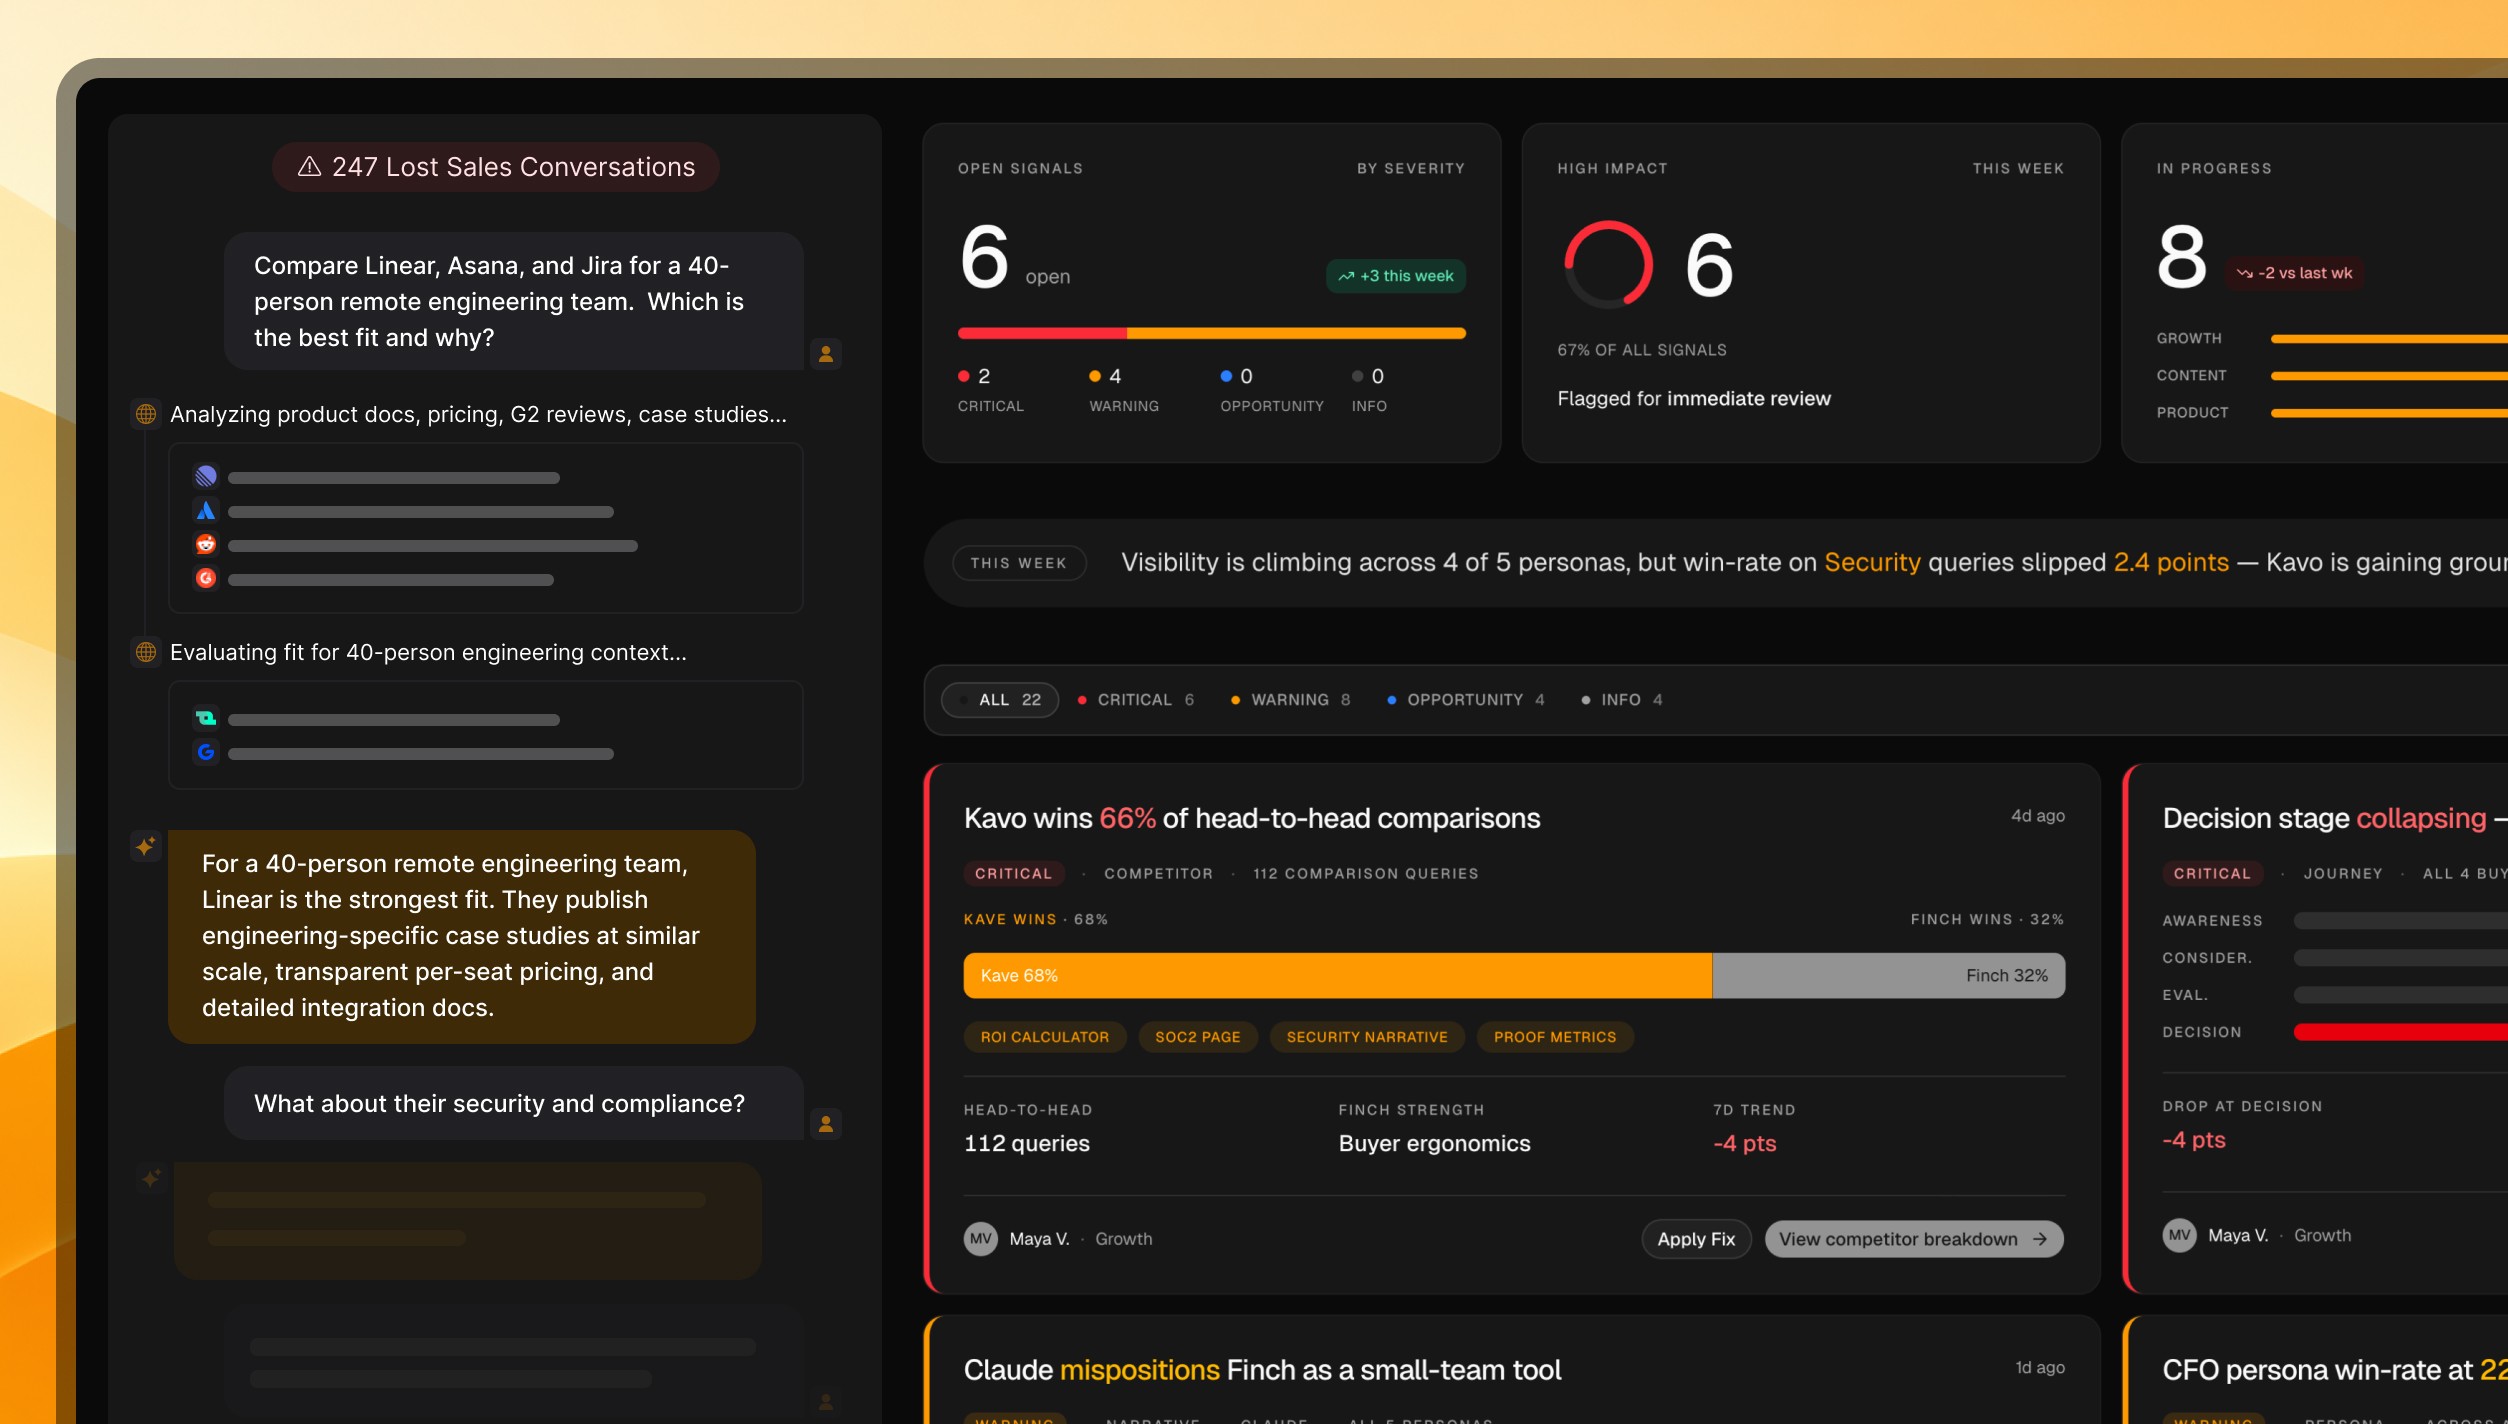Click the Reddit source icon in the analysis list

tap(206, 544)
